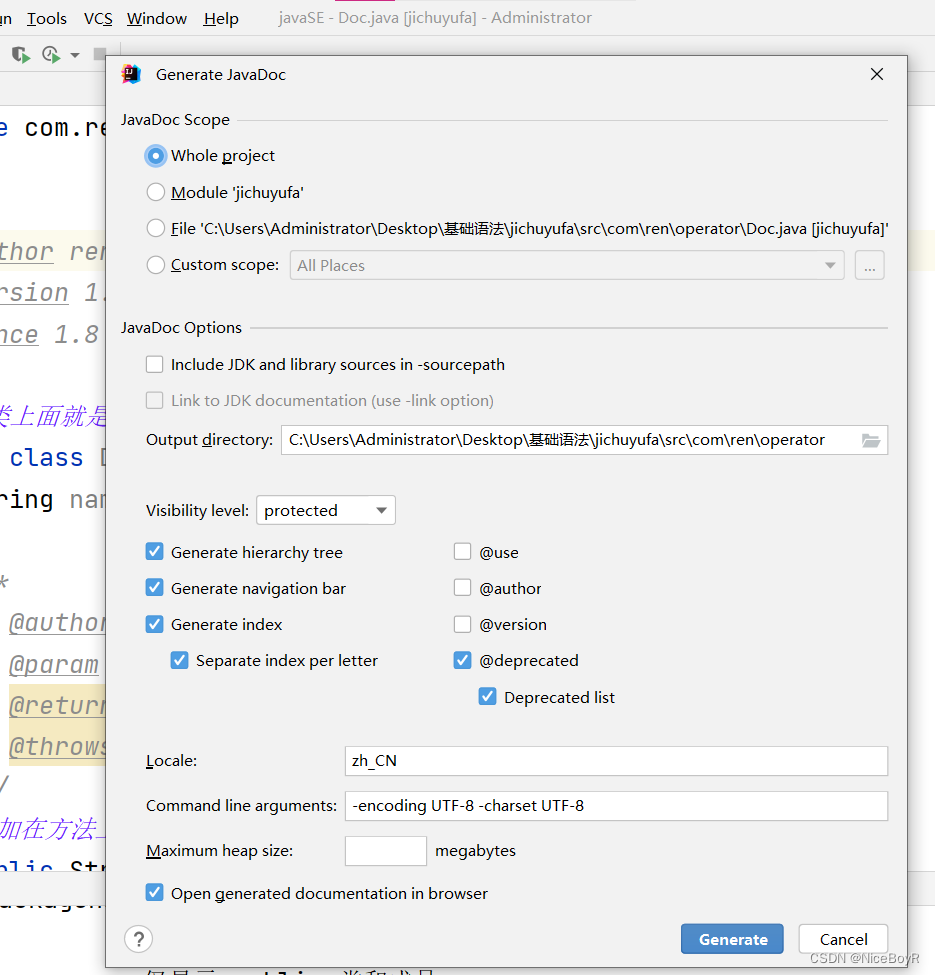The height and width of the screenshot is (975, 935).
Task: Select the Module 'jichuyufa' scope
Action: 155,192
